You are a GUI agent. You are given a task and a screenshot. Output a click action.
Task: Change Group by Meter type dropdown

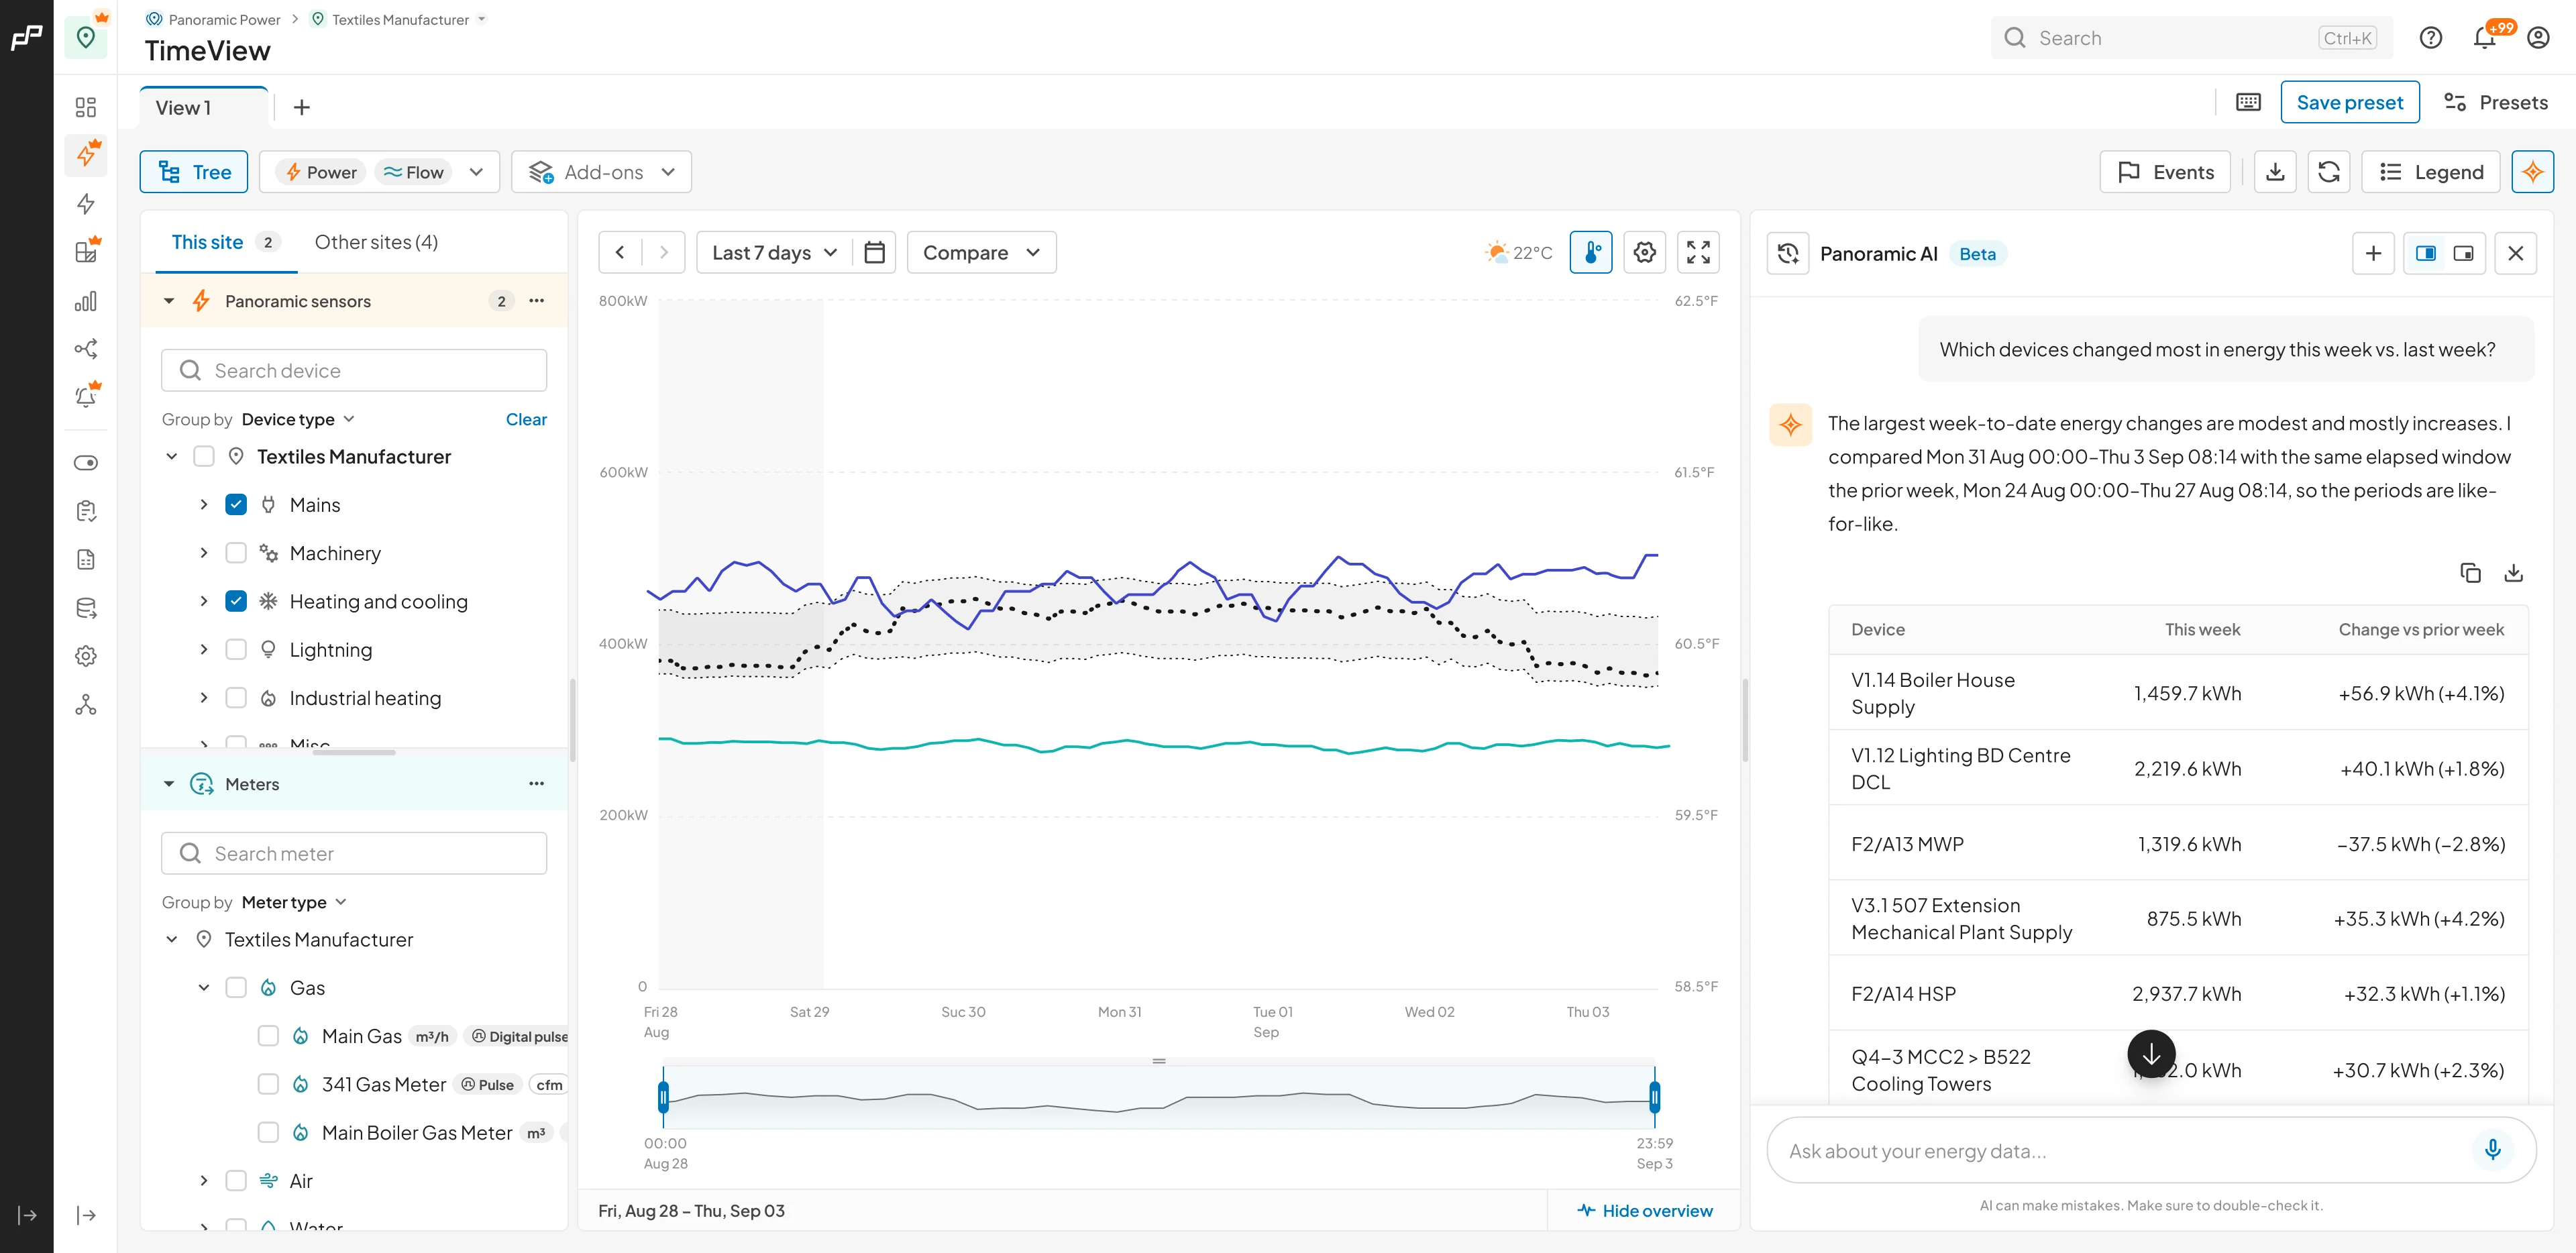pos(294,902)
